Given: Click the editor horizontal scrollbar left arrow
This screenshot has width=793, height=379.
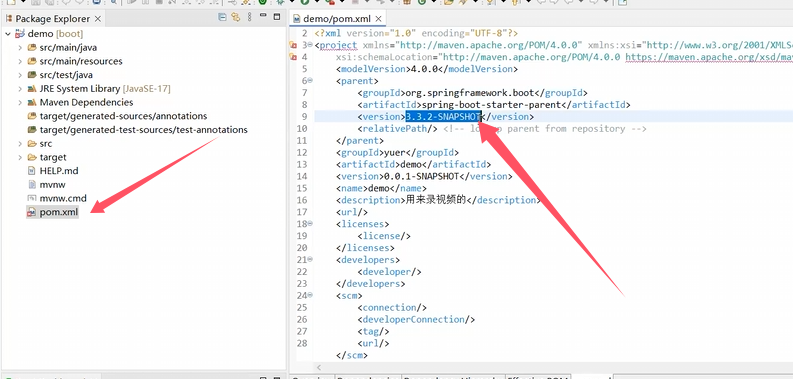Looking at the screenshot, I should click(x=319, y=368).
